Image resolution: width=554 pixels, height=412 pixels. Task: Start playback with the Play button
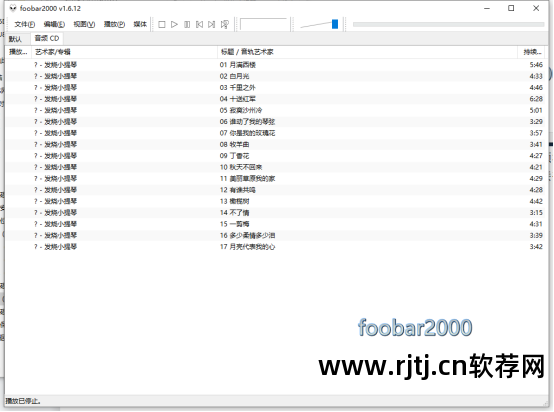pos(174,24)
